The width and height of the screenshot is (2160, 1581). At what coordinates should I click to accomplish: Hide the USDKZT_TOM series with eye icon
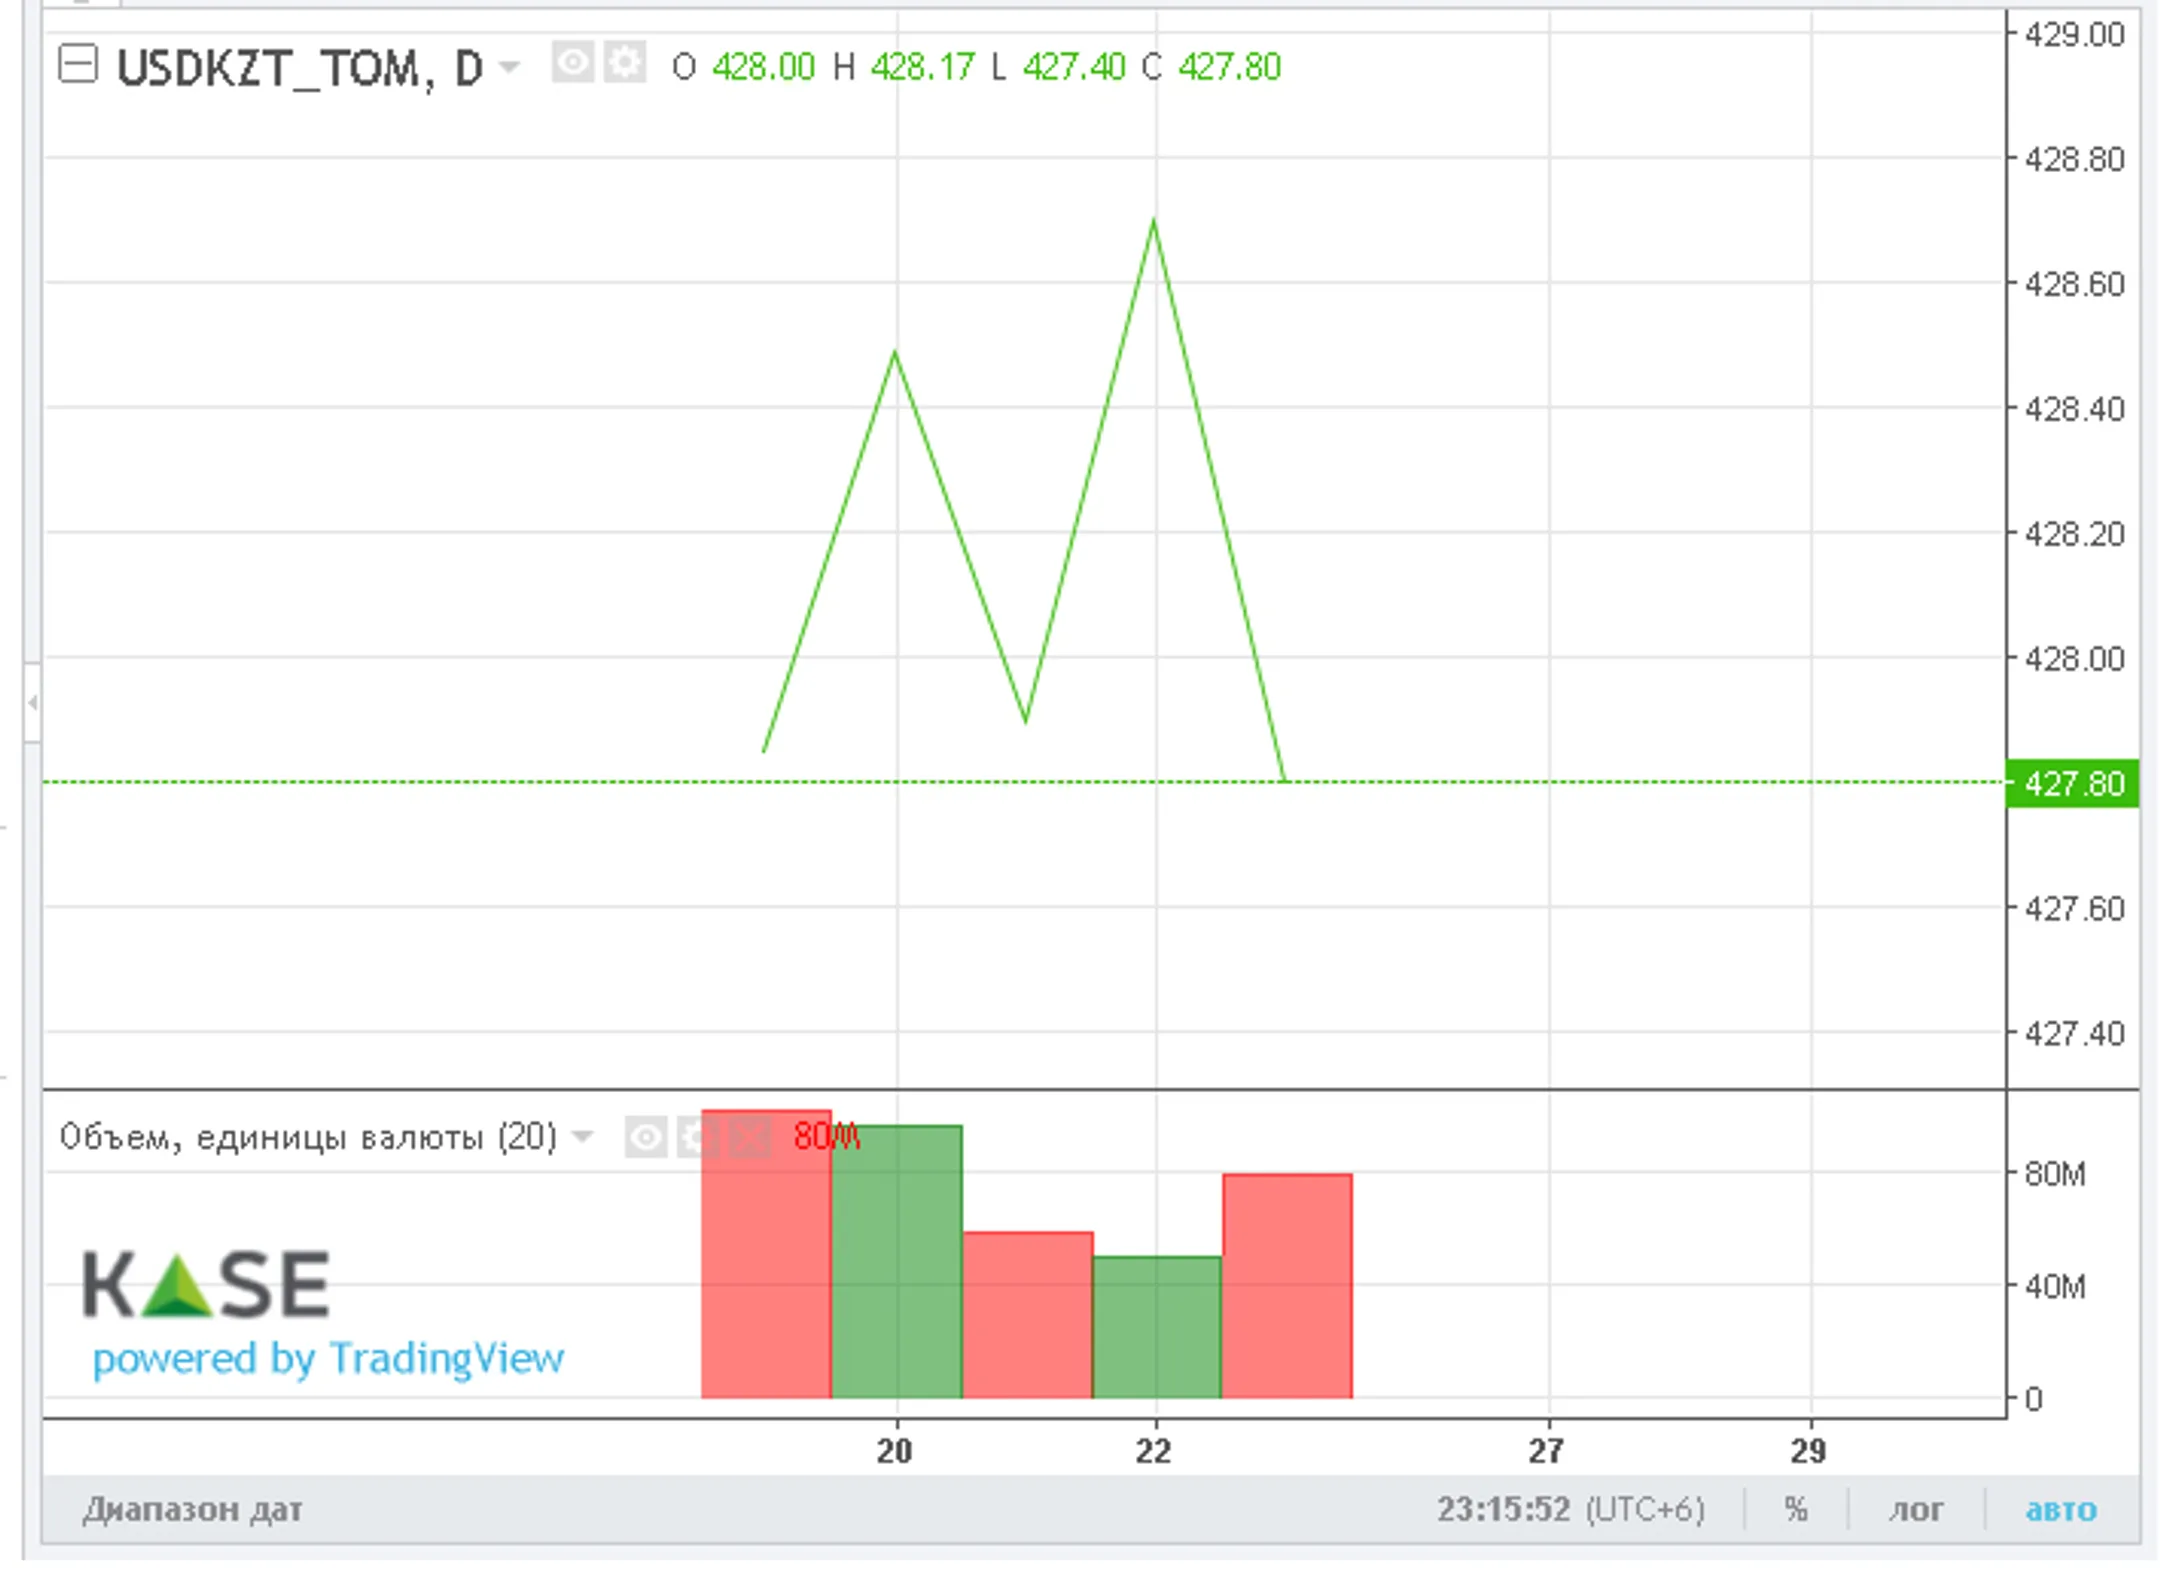pos(573,63)
